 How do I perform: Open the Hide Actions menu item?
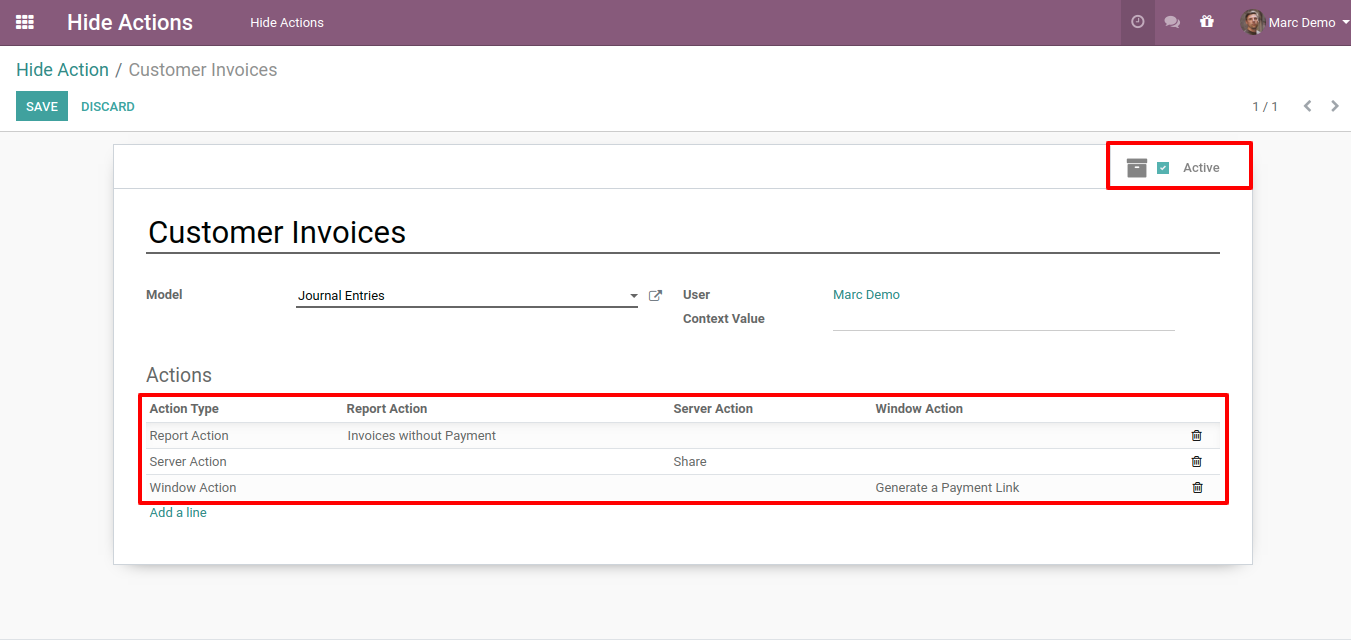pyautogui.click(x=287, y=22)
